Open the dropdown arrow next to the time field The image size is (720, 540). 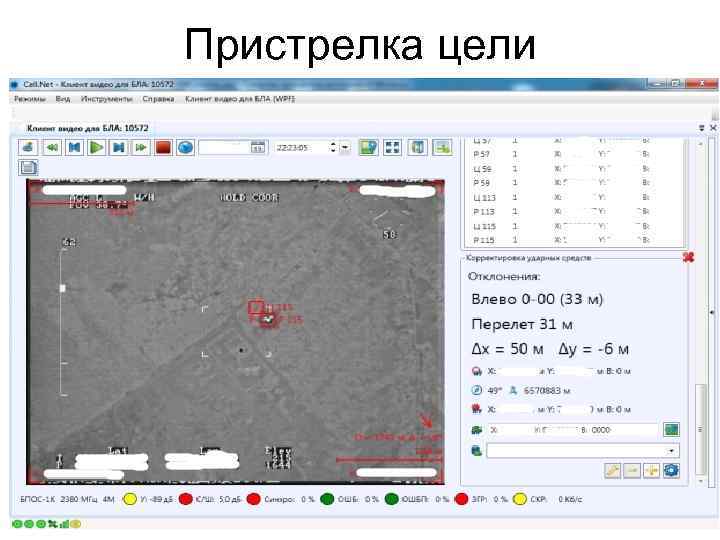(x=345, y=148)
